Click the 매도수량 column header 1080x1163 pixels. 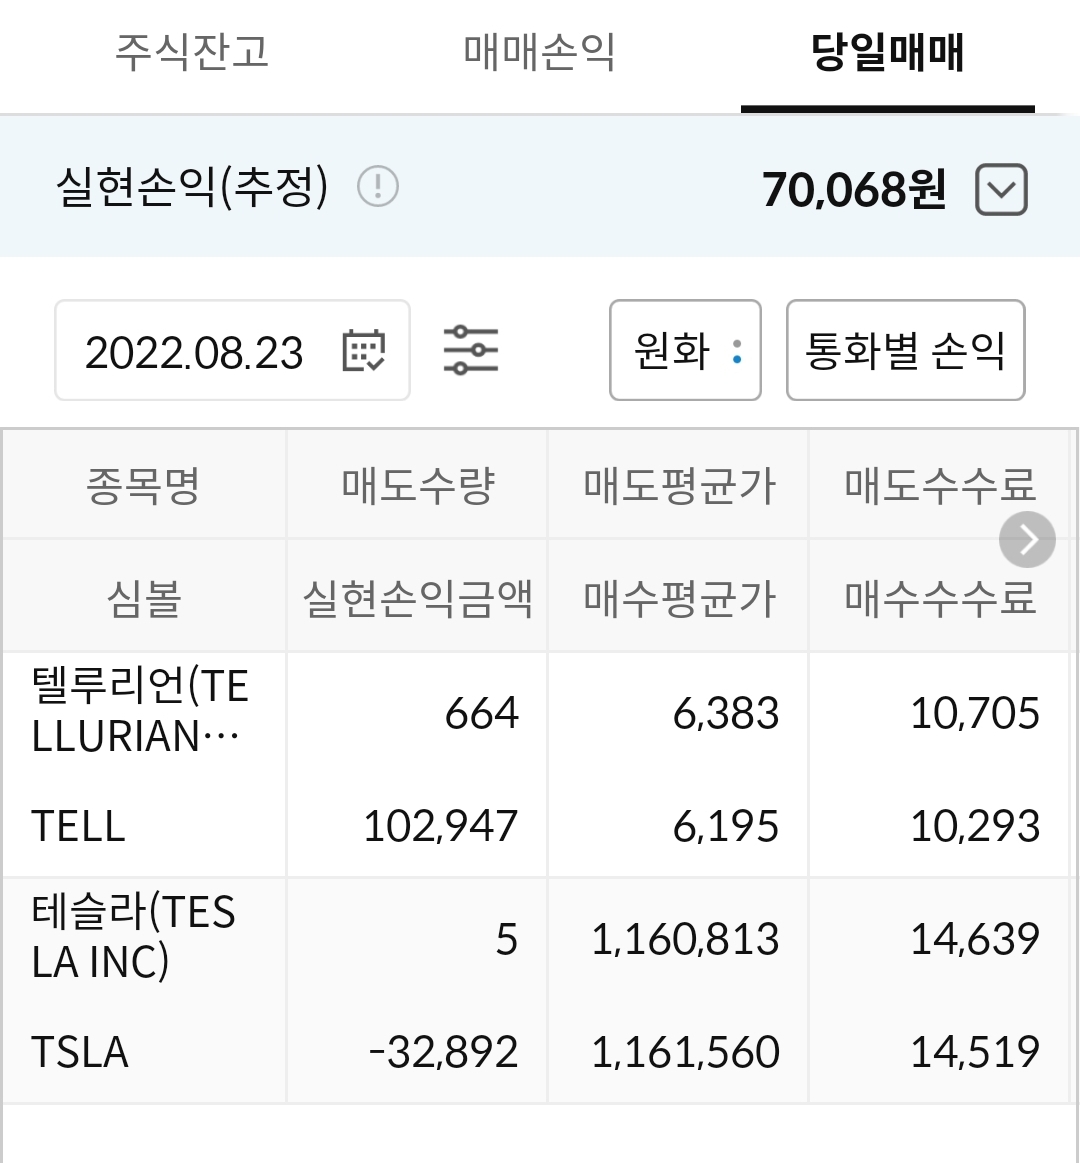(x=417, y=486)
